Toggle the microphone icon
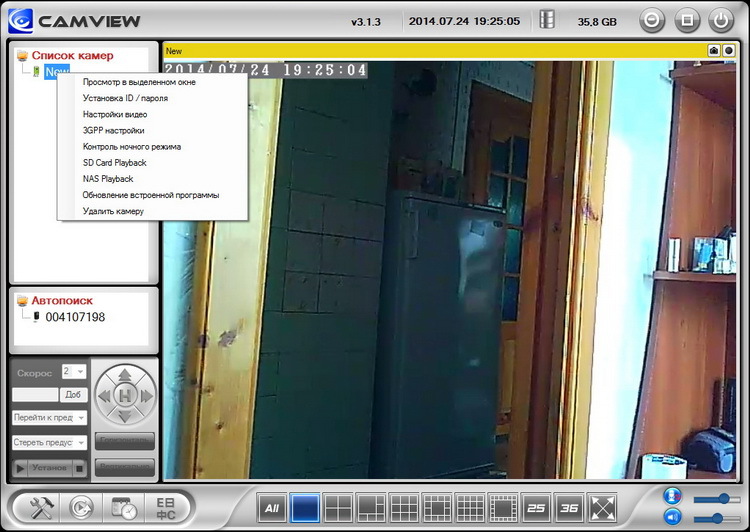 672,496
